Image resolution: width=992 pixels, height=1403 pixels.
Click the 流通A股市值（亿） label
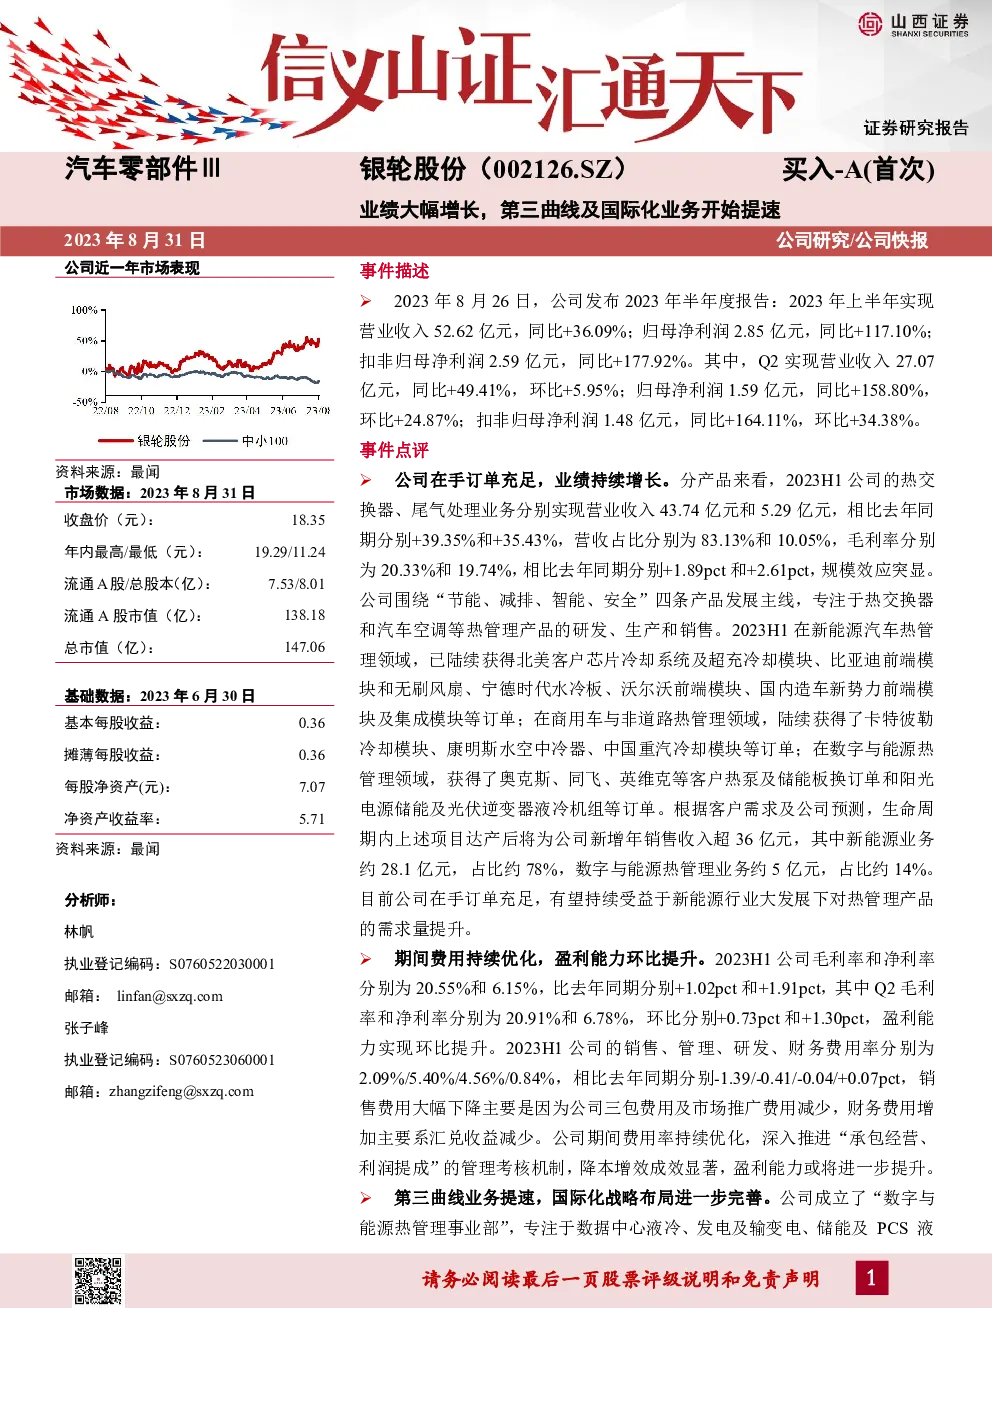click(134, 615)
